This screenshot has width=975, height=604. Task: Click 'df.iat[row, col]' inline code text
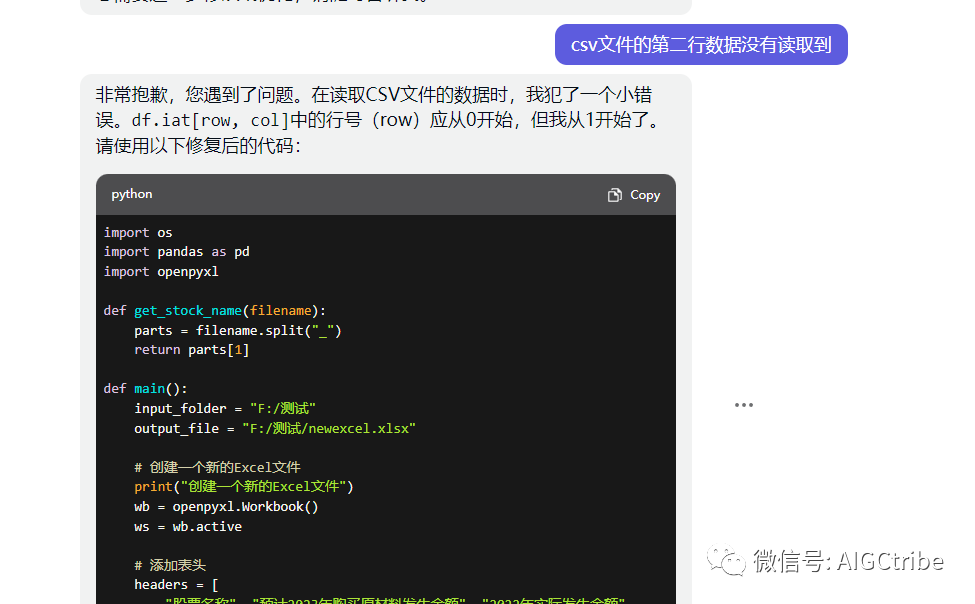tap(211, 120)
